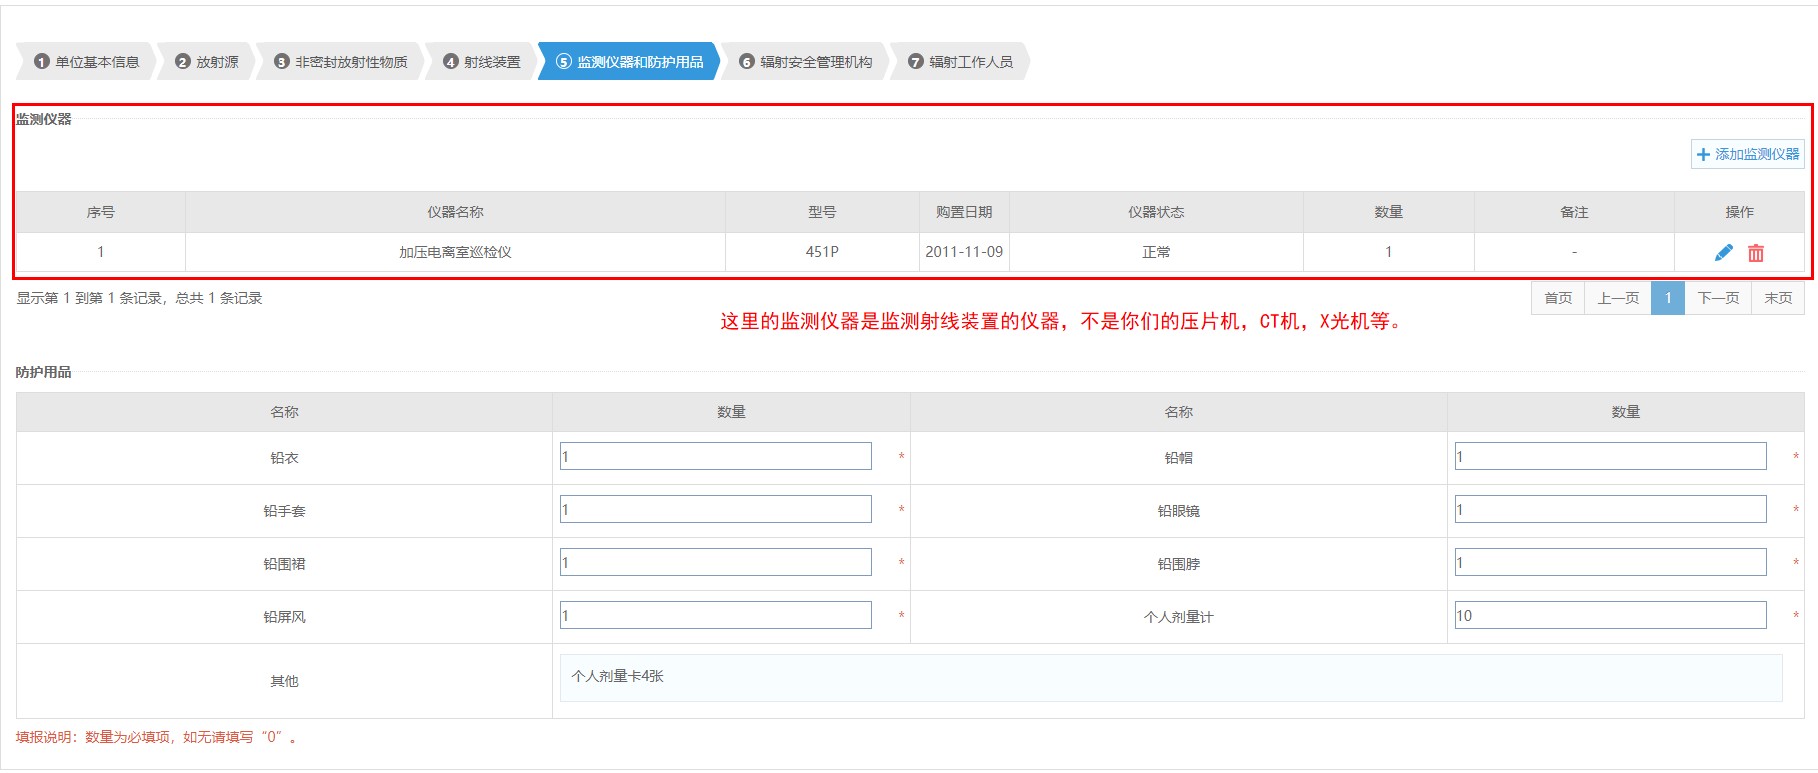Screen dimensions: 1818x773
Task: Focus the 铅屏风 quantity field
Action: (x=716, y=616)
